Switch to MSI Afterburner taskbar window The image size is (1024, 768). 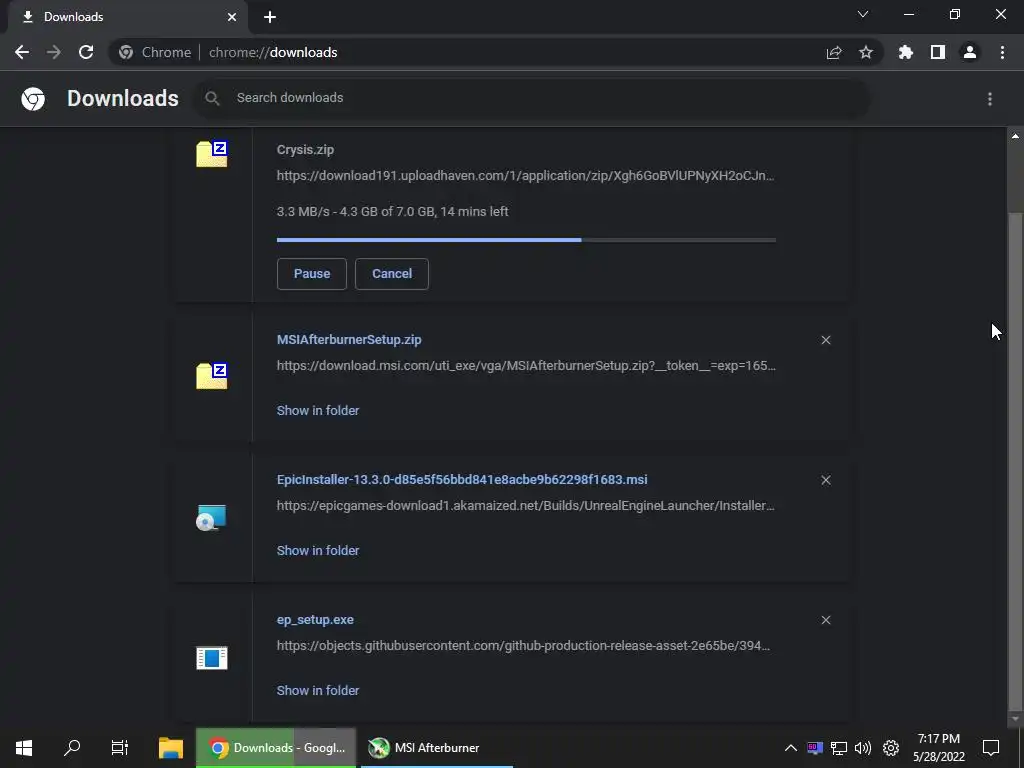435,748
